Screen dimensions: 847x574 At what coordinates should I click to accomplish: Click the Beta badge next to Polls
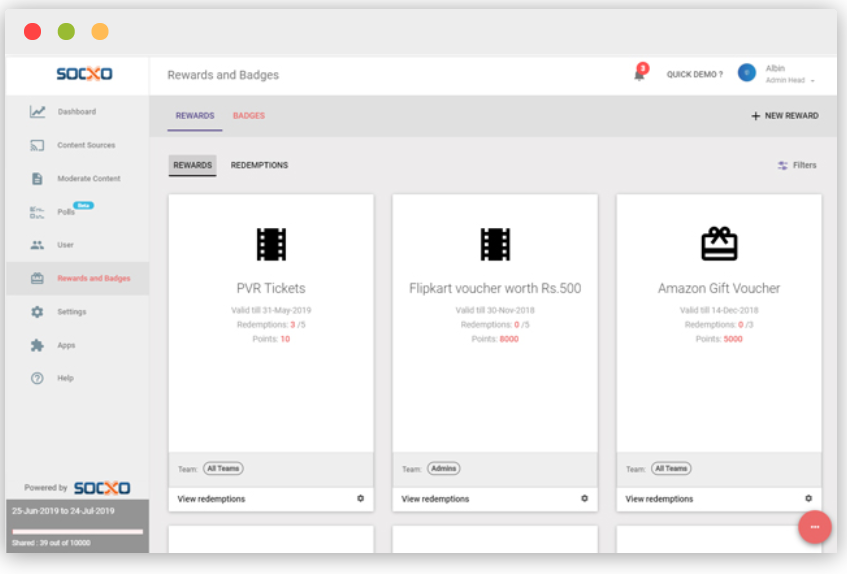click(84, 206)
